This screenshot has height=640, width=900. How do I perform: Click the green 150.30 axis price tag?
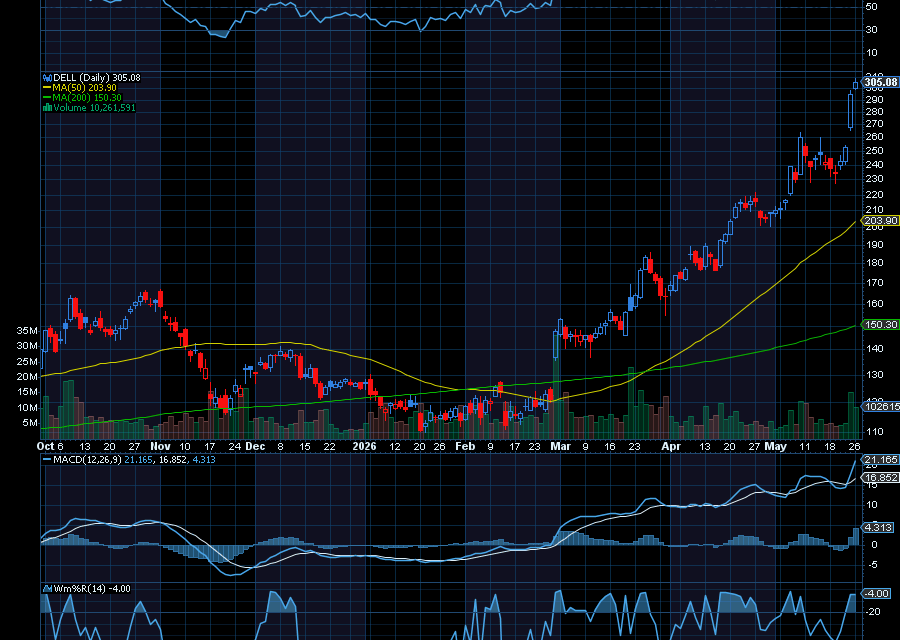tap(880, 324)
